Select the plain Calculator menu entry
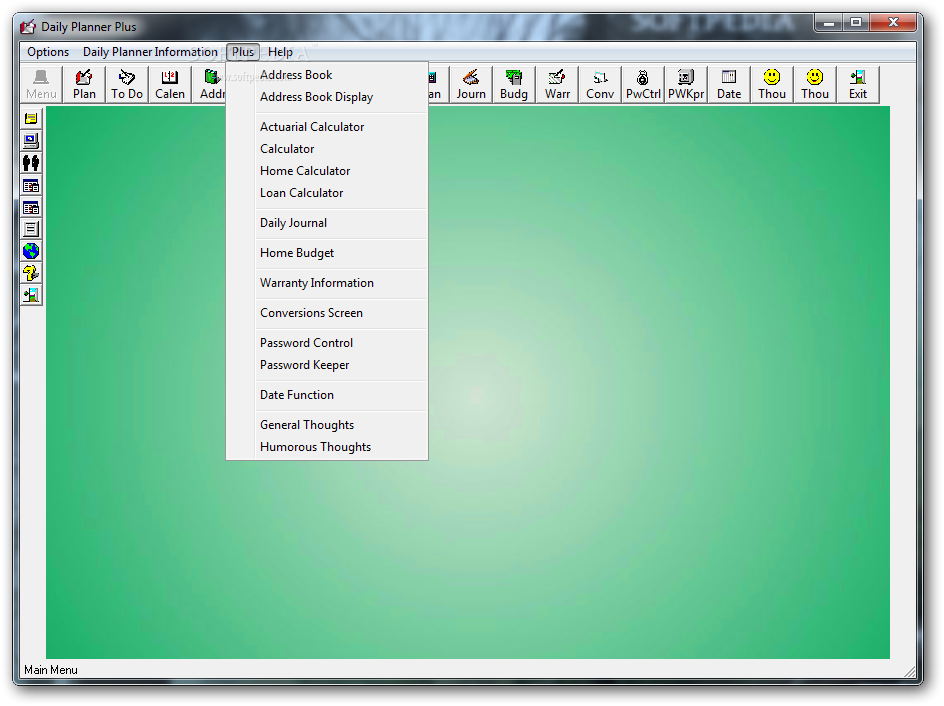Screen dimensions: 944x706 (x=327, y=149)
